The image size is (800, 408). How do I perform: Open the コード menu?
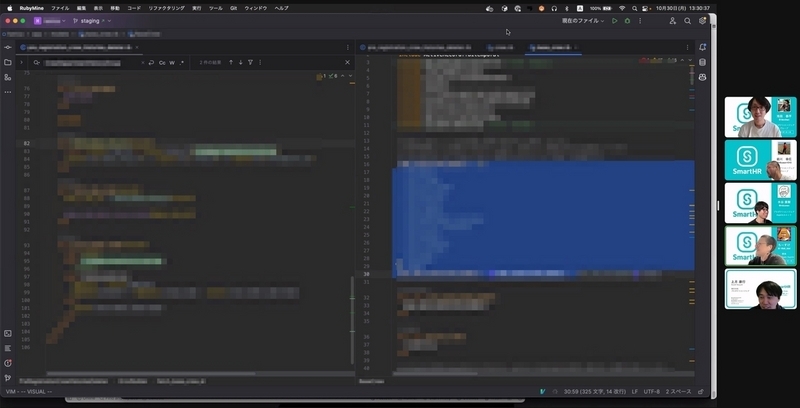pyautogui.click(x=134, y=8)
